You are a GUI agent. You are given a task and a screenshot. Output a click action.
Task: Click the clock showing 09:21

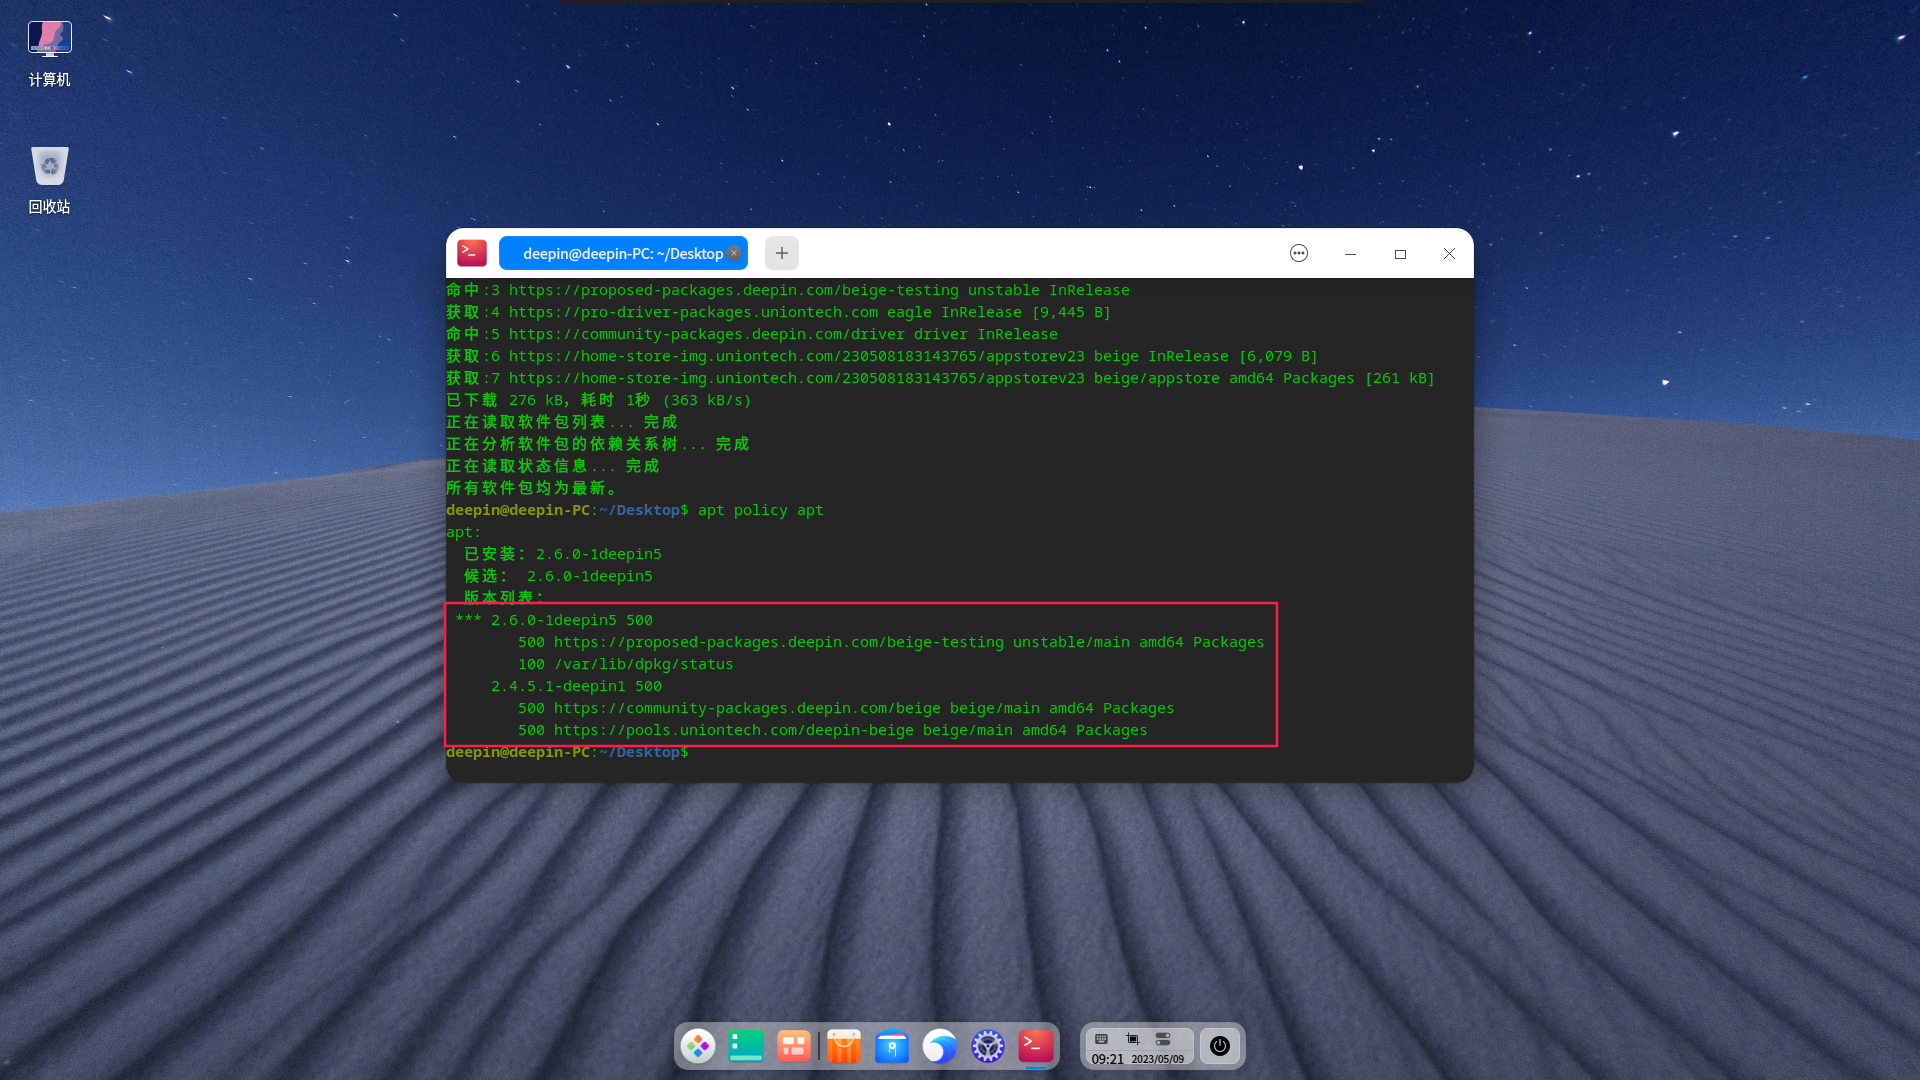(x=1108, y=1059)
